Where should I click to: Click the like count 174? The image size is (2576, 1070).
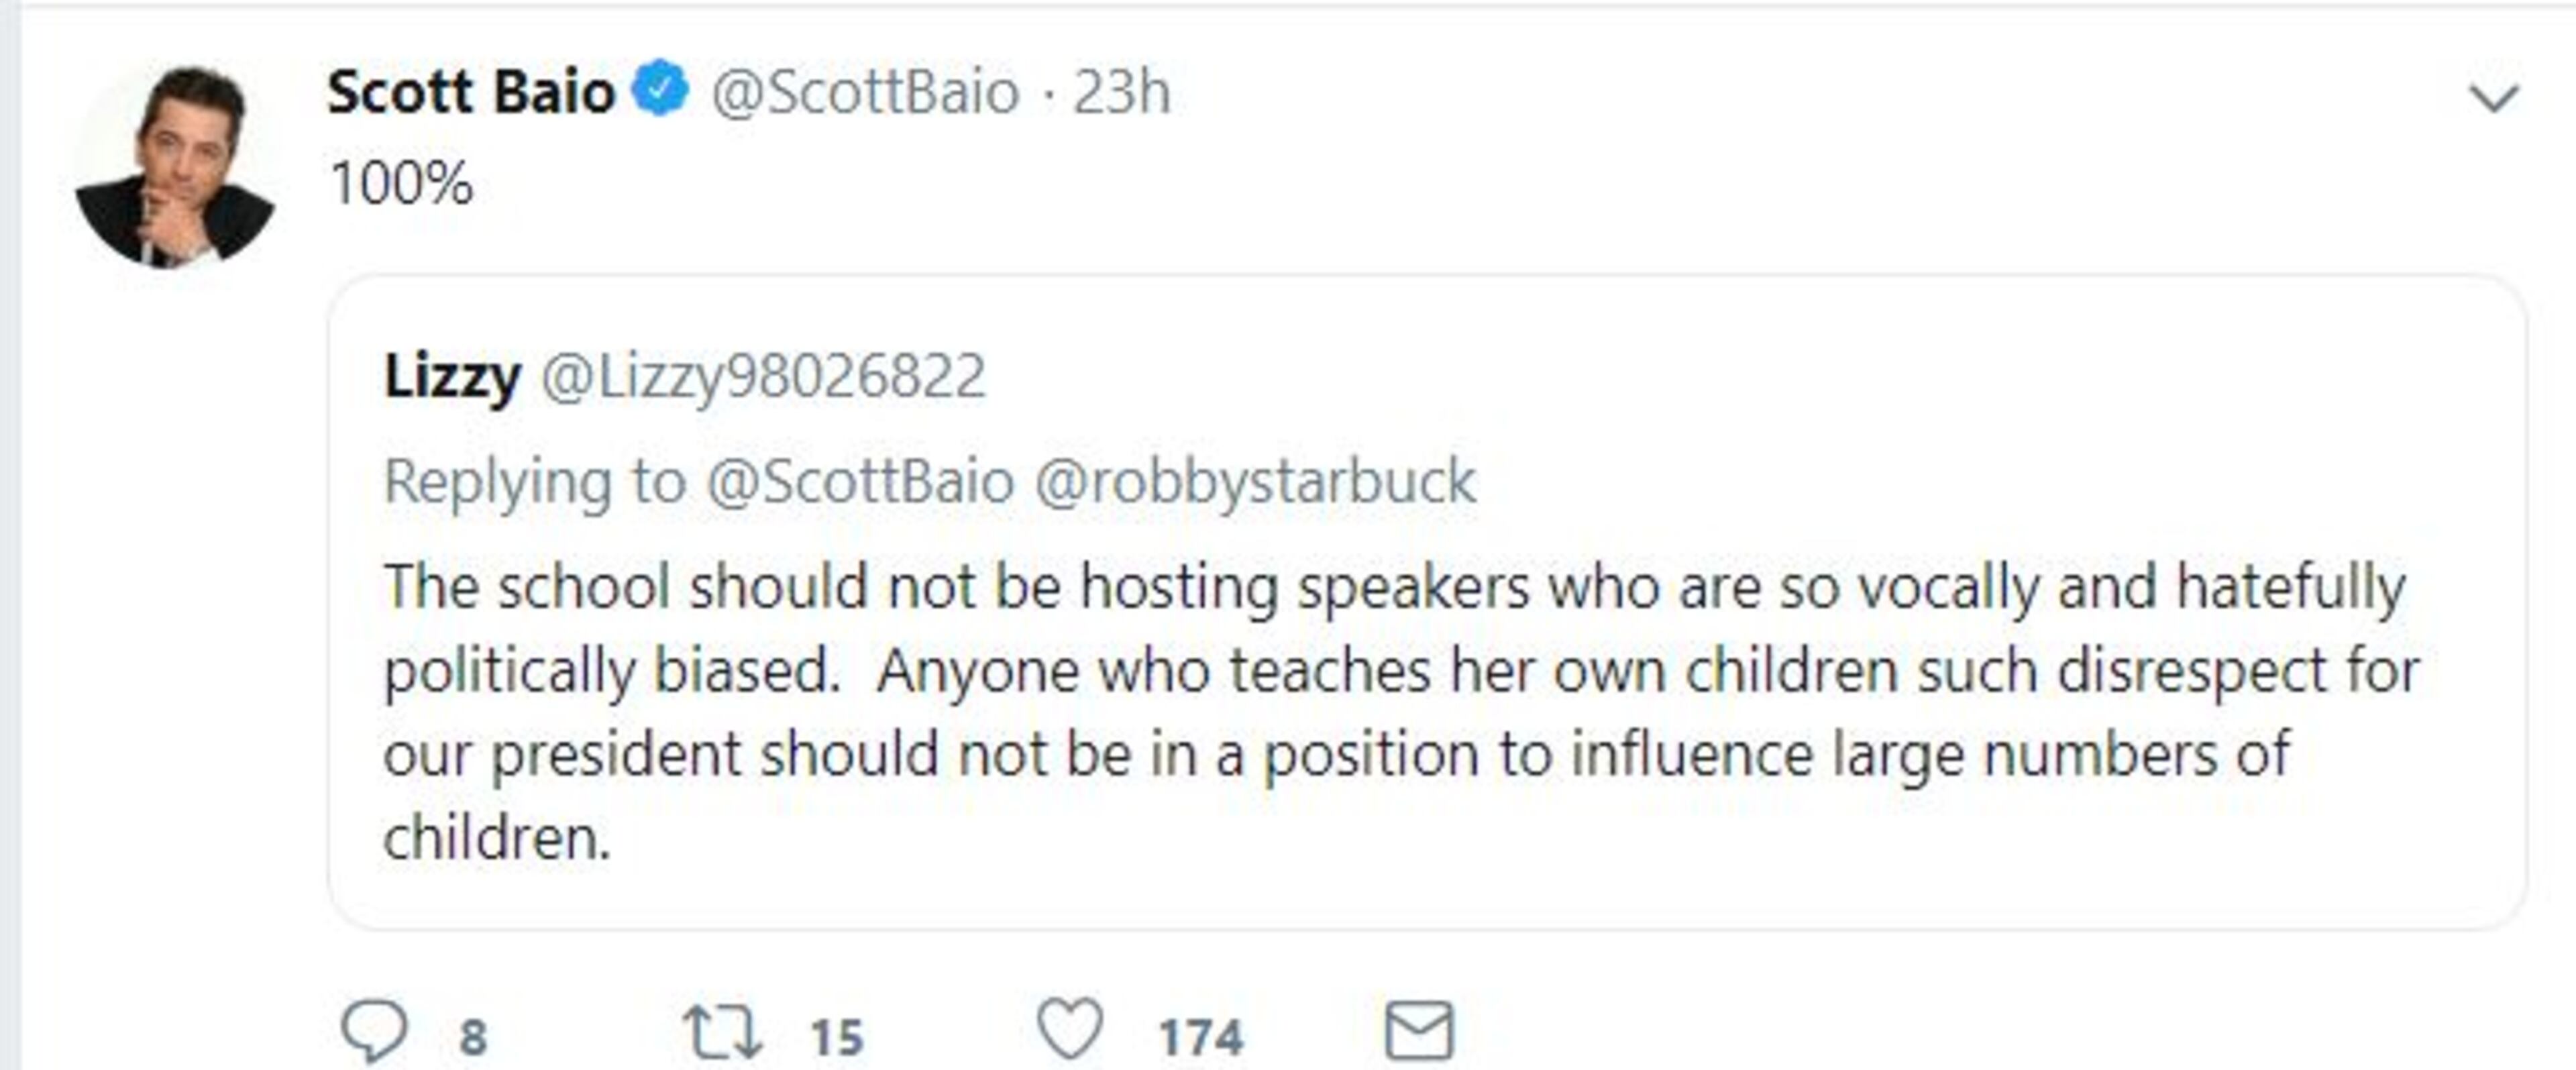(1200, 1037)
